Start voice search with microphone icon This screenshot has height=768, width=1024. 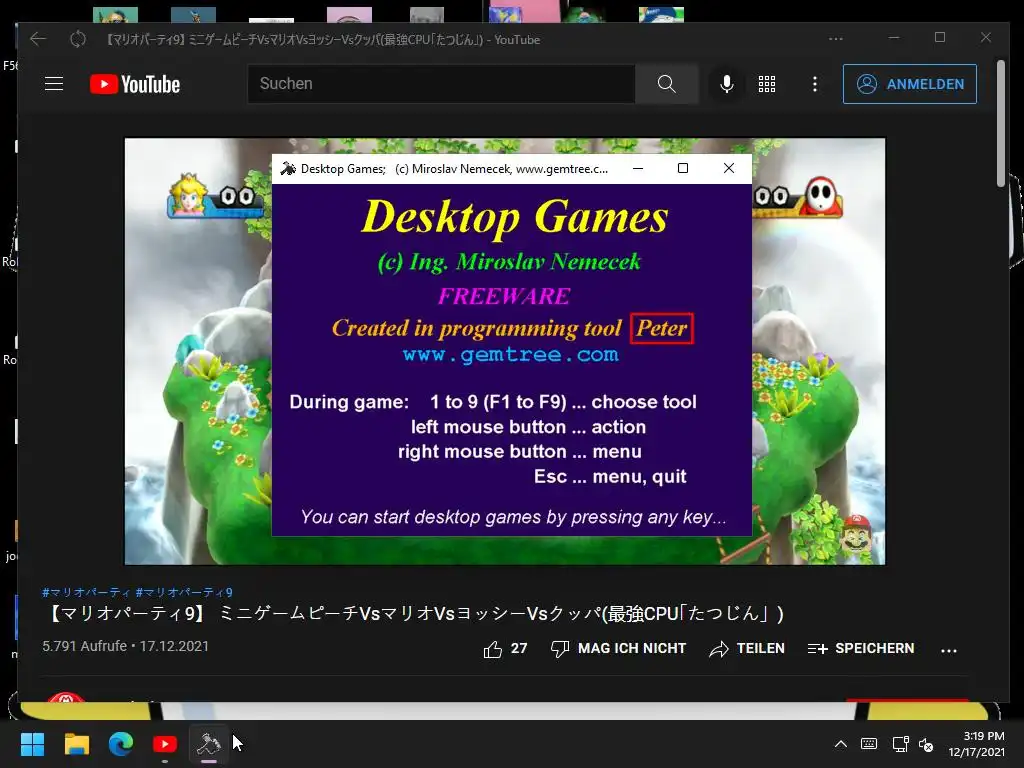726,84
